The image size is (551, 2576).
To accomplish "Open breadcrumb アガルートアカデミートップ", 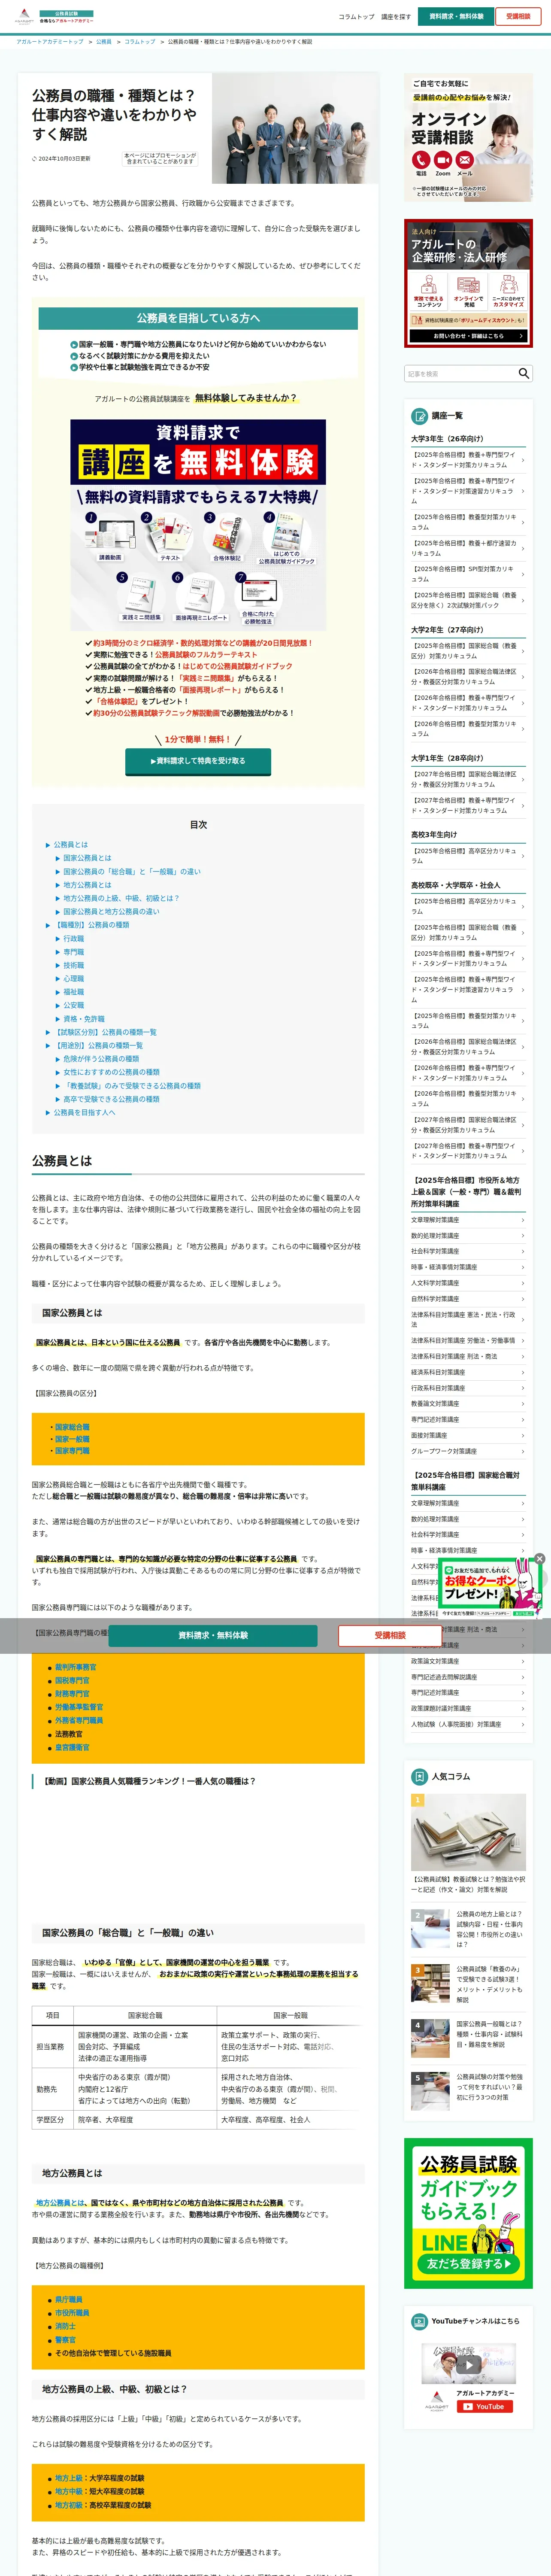I will click(x=50, y=42).
